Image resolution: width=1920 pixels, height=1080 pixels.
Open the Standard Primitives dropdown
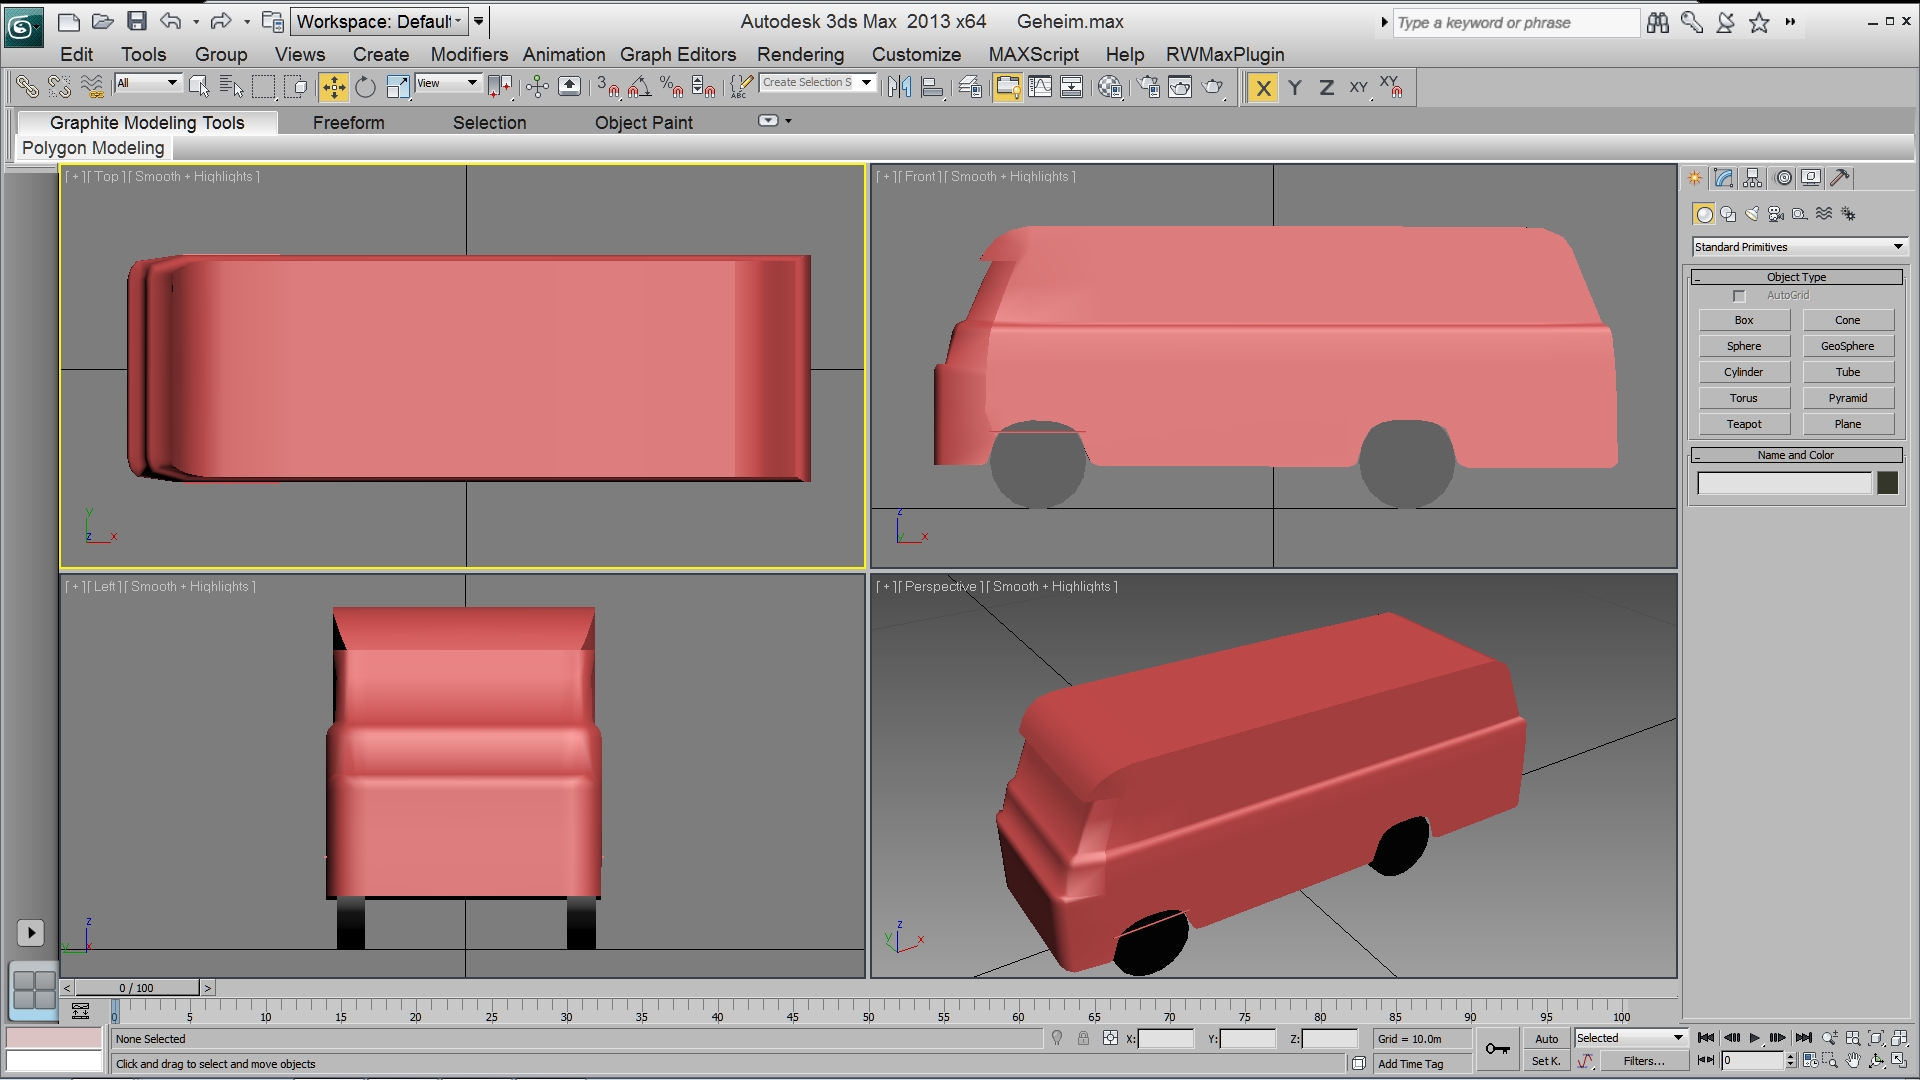point(1799,247)
